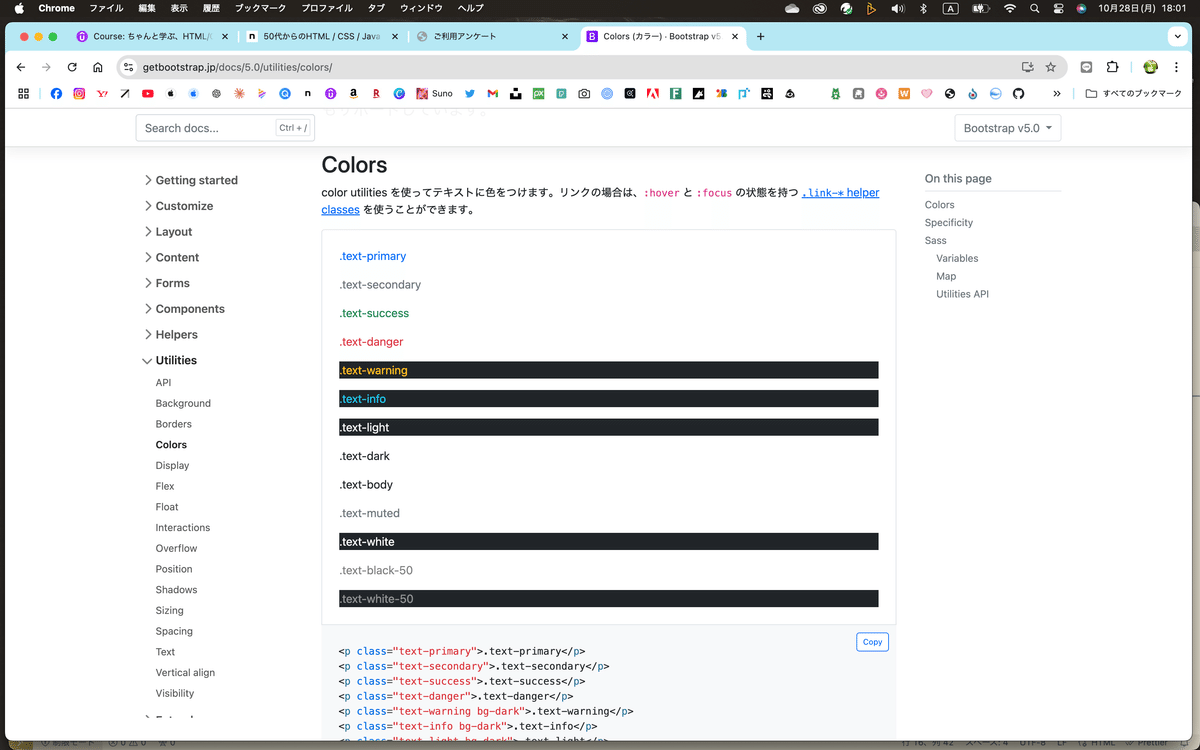Open the GitHub bookmark icon
1200x750 pixels.
coord(1017,93)
